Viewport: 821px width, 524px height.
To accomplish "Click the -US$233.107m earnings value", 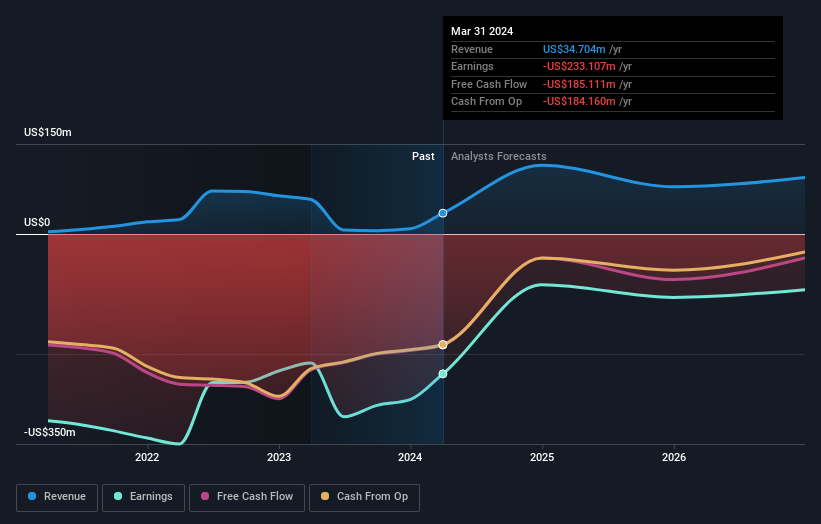I will [579, 66].
